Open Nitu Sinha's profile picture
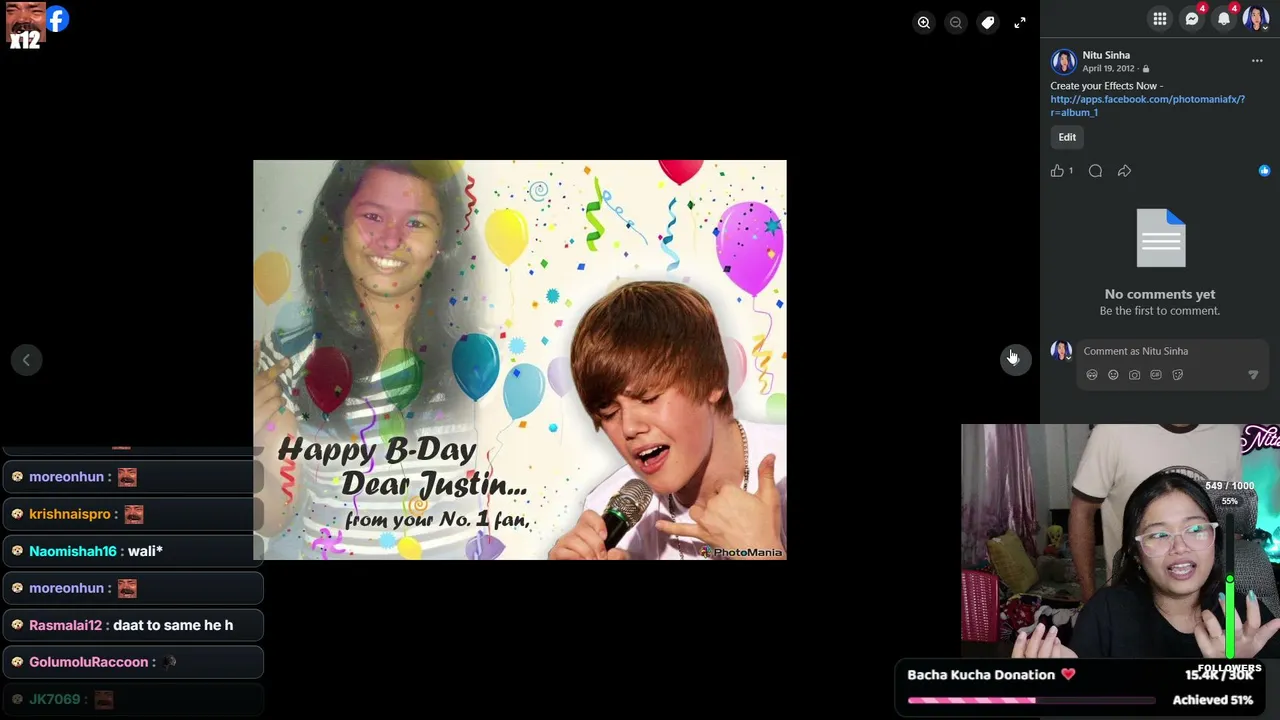1280x720 pixels. [1063, 62]
